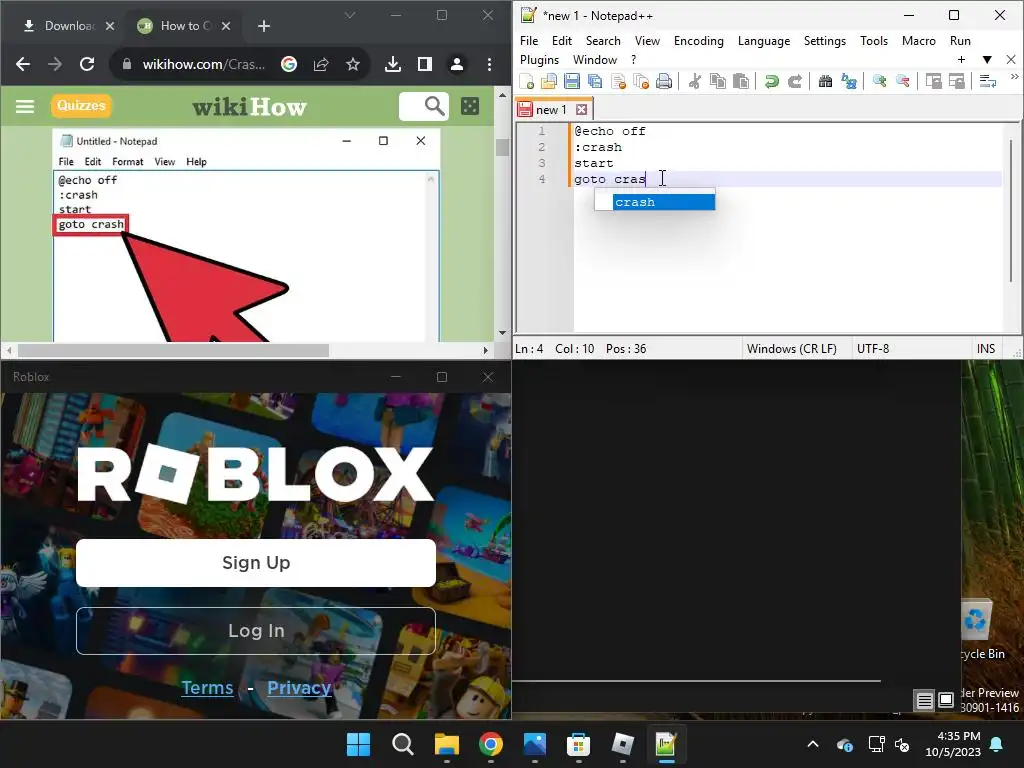
Task: Show hidden system tray icons
Action: [812, 744]
